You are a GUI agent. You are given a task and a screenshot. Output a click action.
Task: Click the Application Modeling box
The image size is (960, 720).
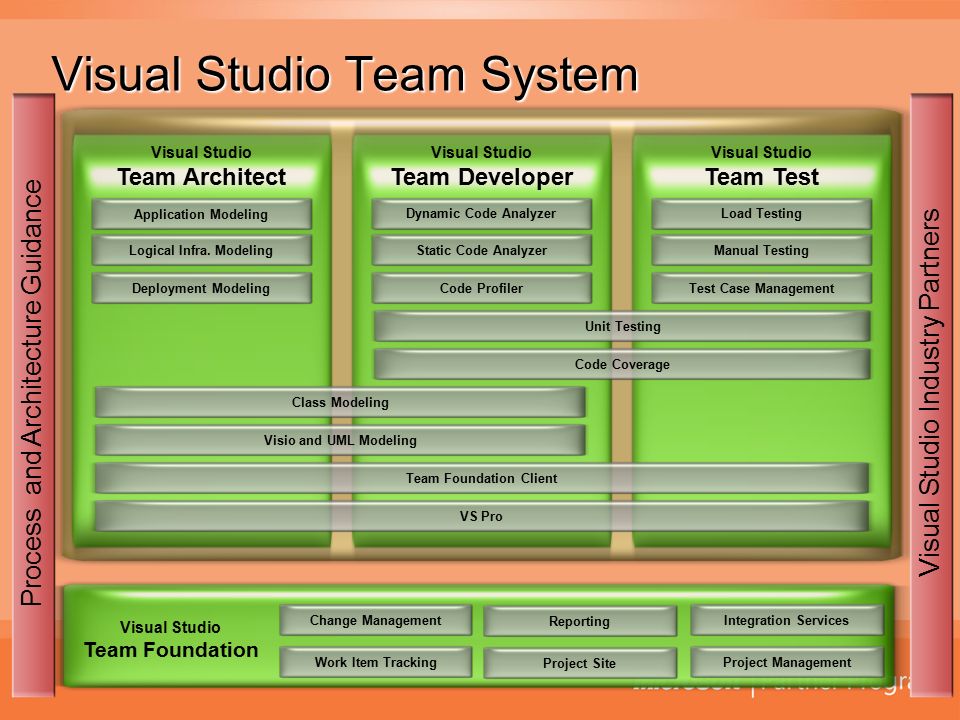point(201,214)
